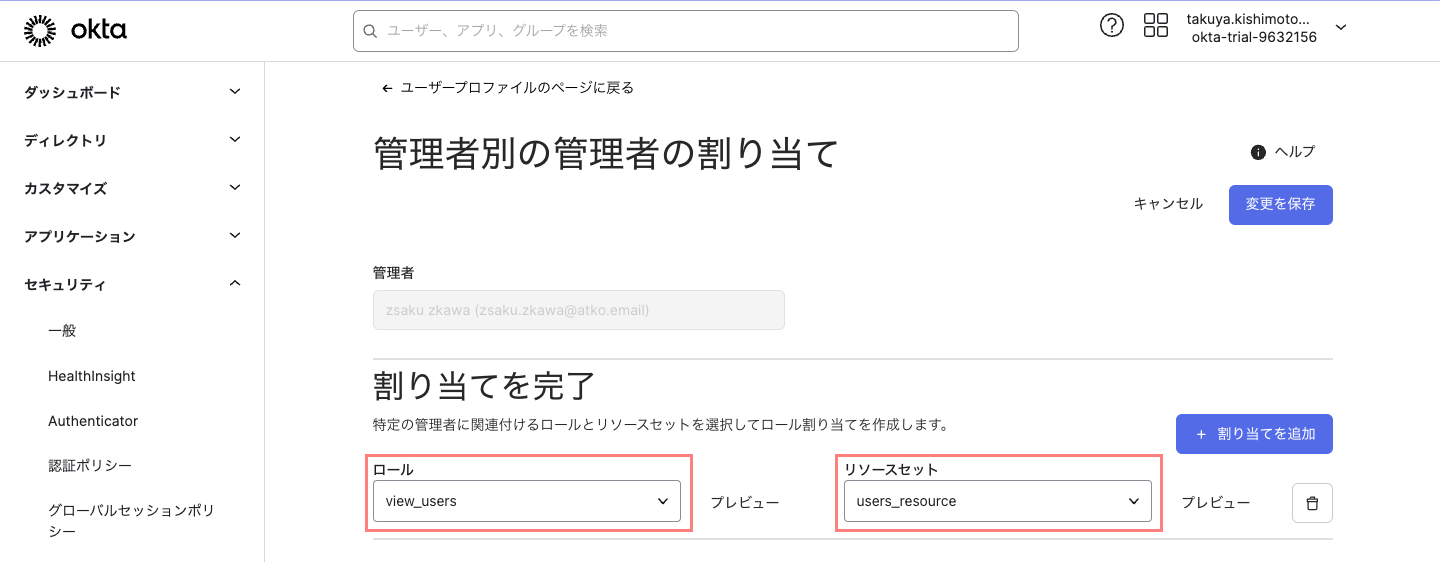Open the apps grid icon
Image resolution: width=1440 pixels, height=562 pixels.
(x=1155, y=26)
